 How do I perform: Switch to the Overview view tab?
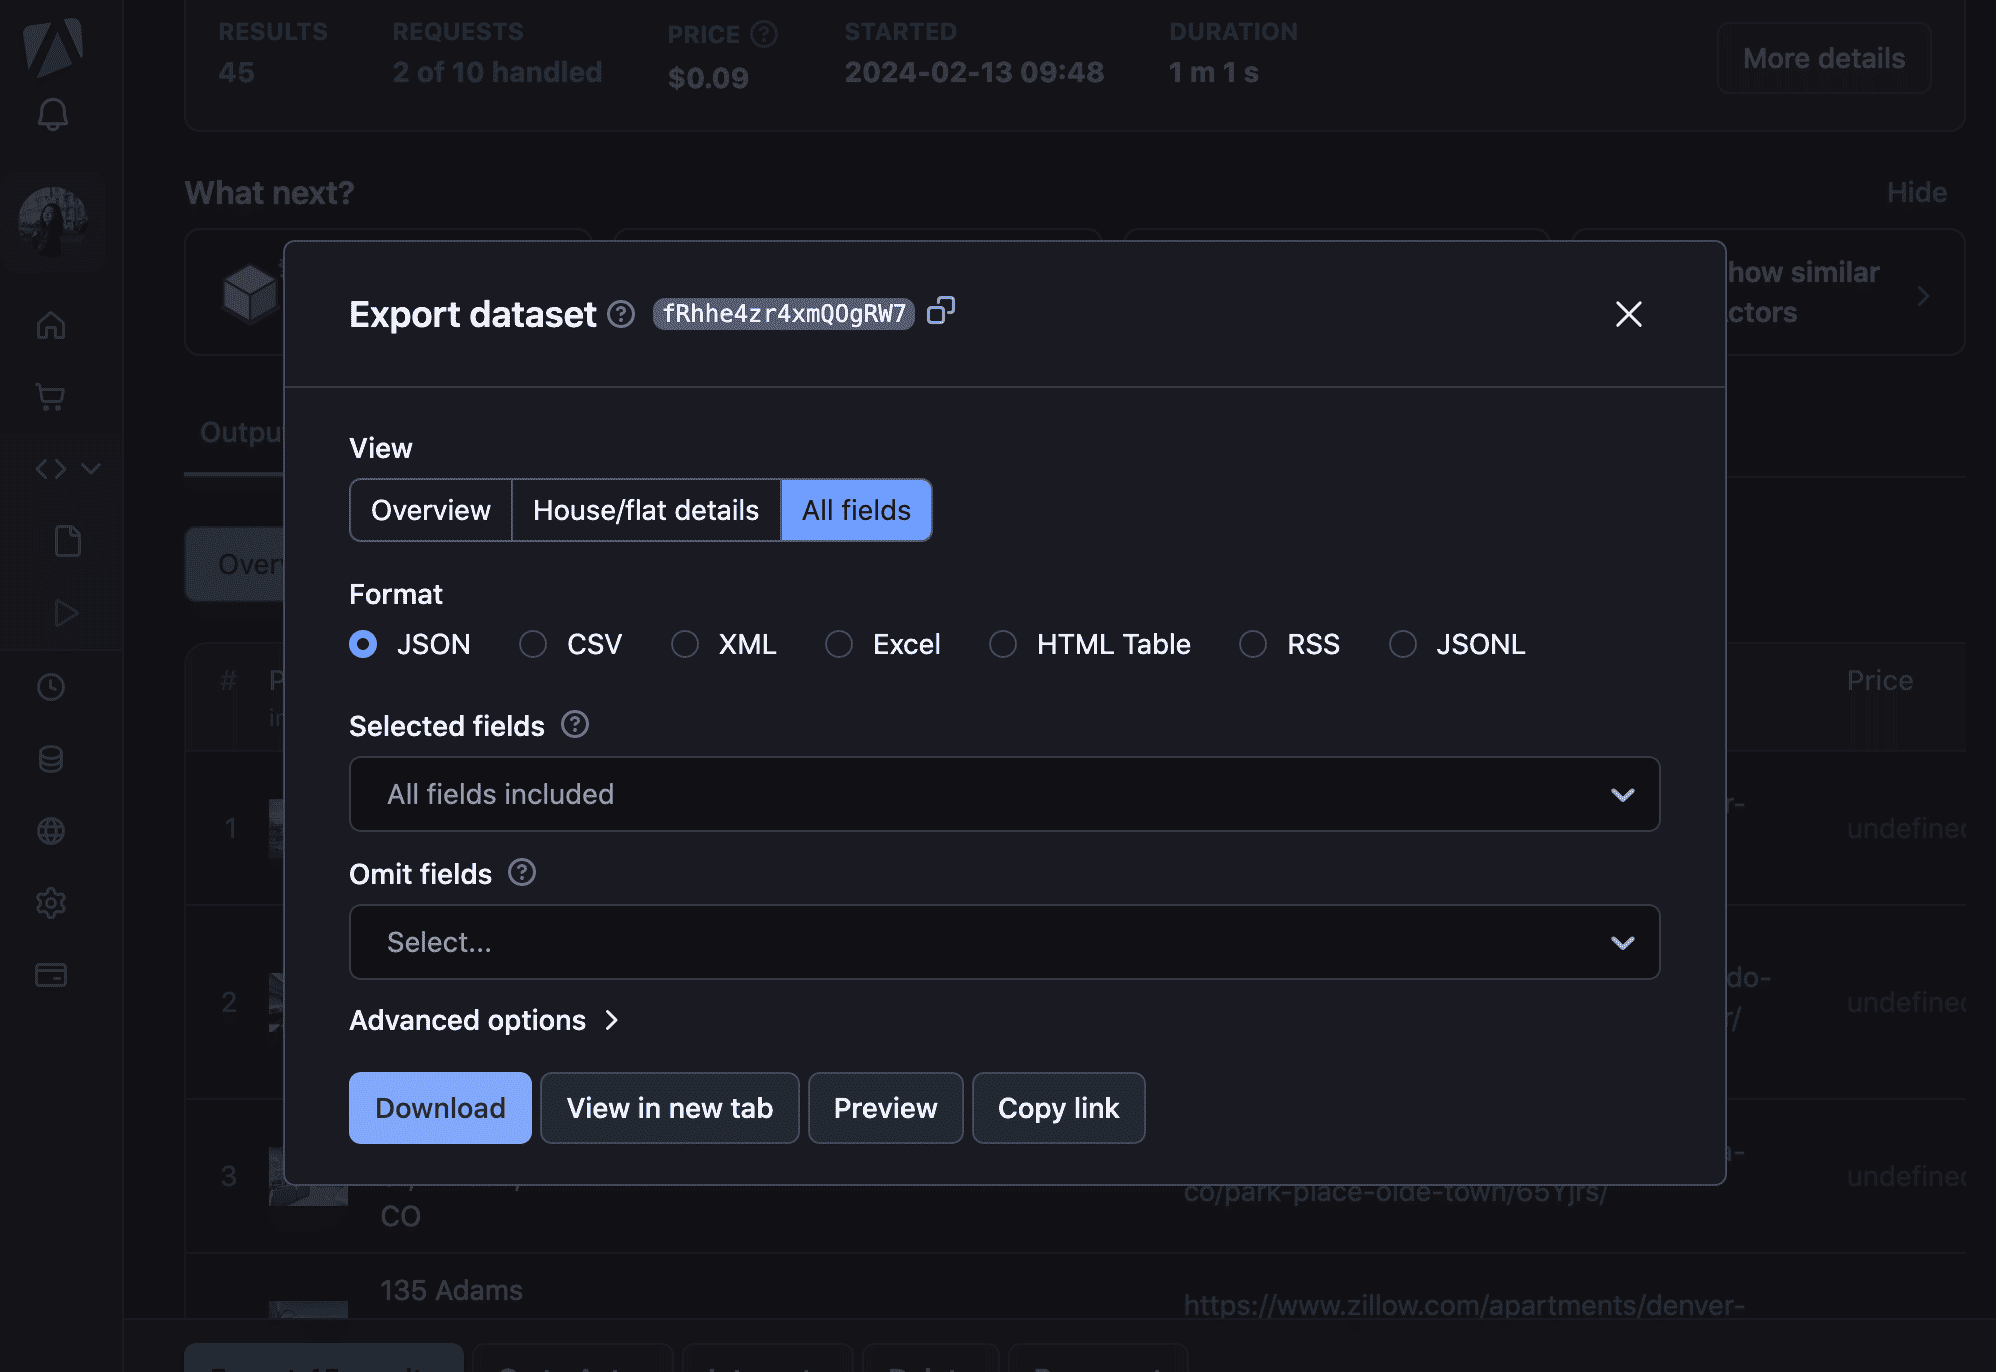coord(430,510)
